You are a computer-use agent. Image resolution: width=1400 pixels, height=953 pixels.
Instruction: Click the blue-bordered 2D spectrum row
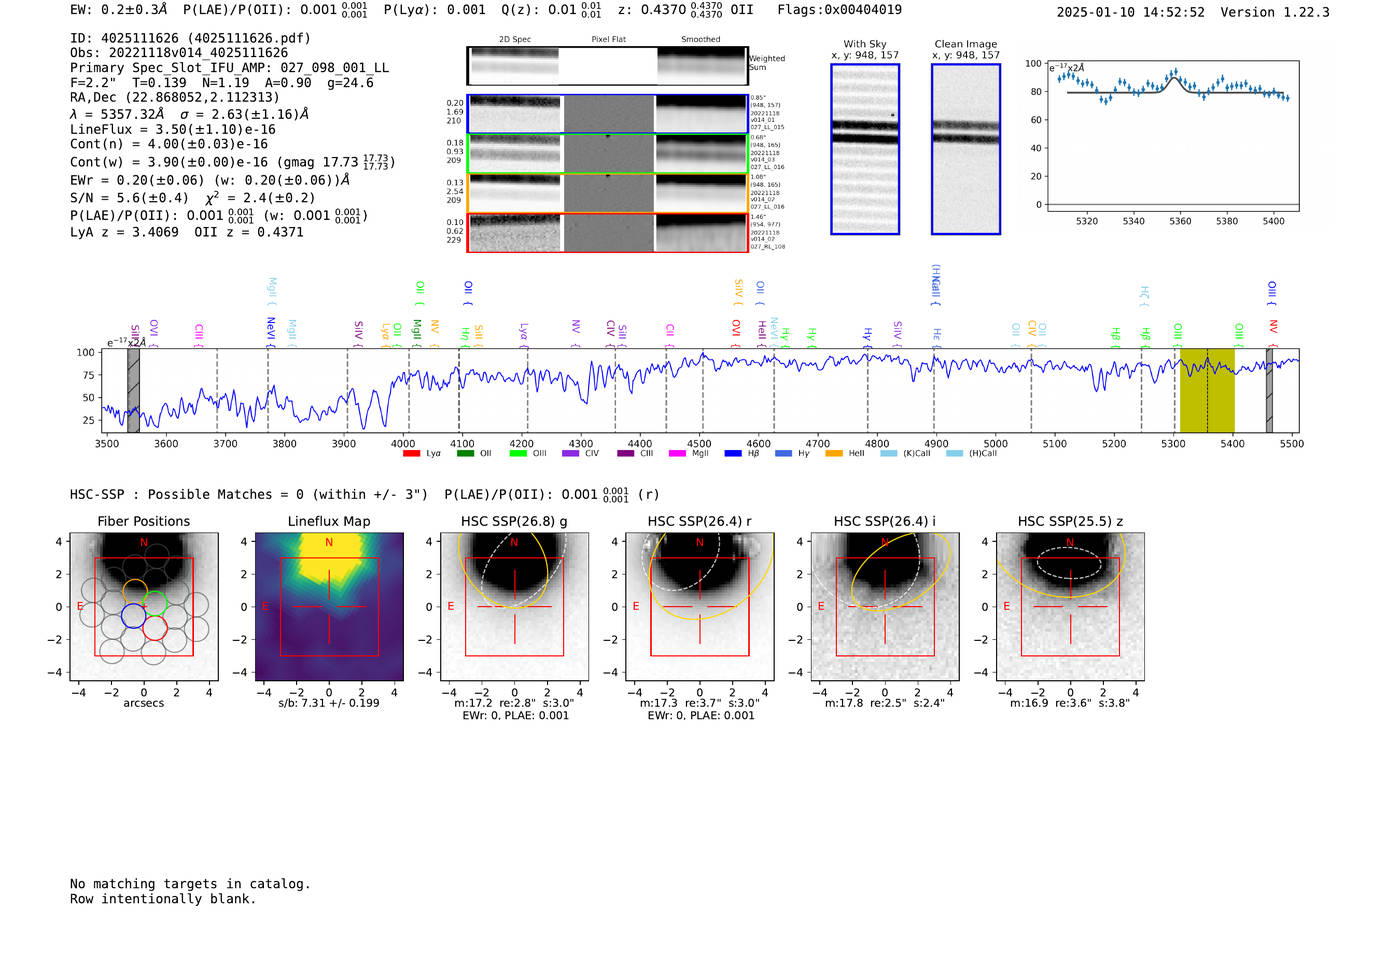[x=607, y=114]
